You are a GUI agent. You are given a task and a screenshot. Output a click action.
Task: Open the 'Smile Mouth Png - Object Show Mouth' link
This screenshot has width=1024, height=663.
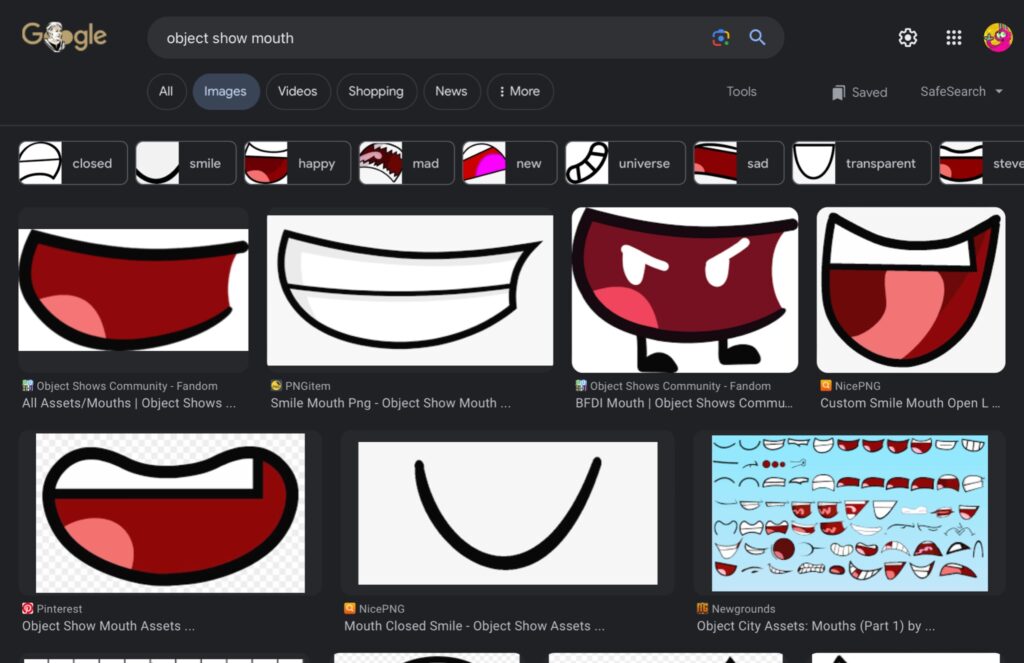point(391,403)
